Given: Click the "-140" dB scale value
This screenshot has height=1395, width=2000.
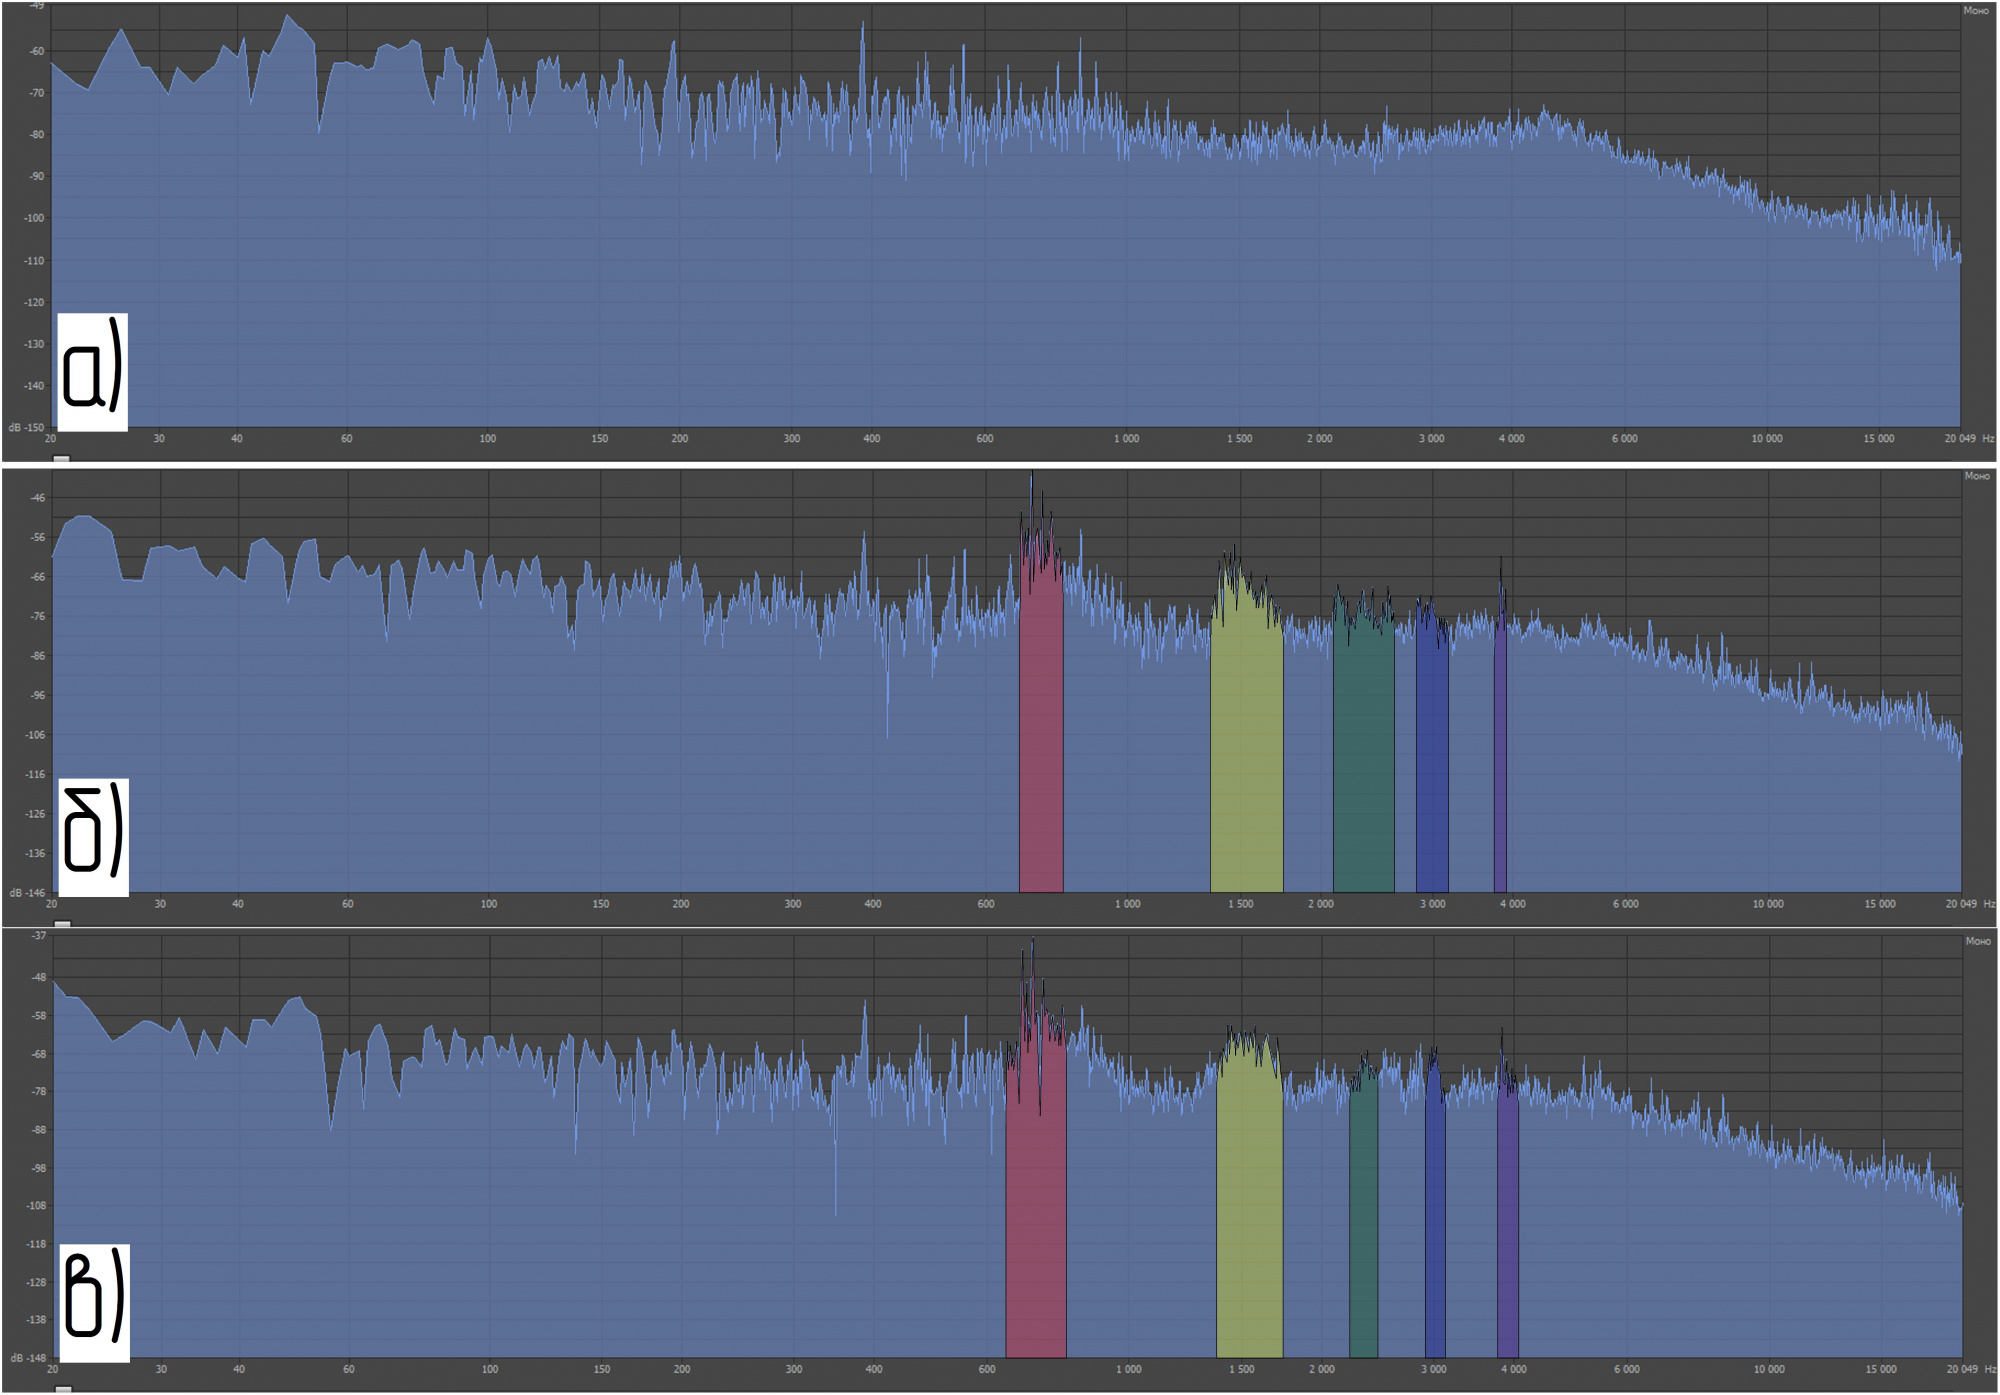Looking at the screenshot, I should [34, 385].
